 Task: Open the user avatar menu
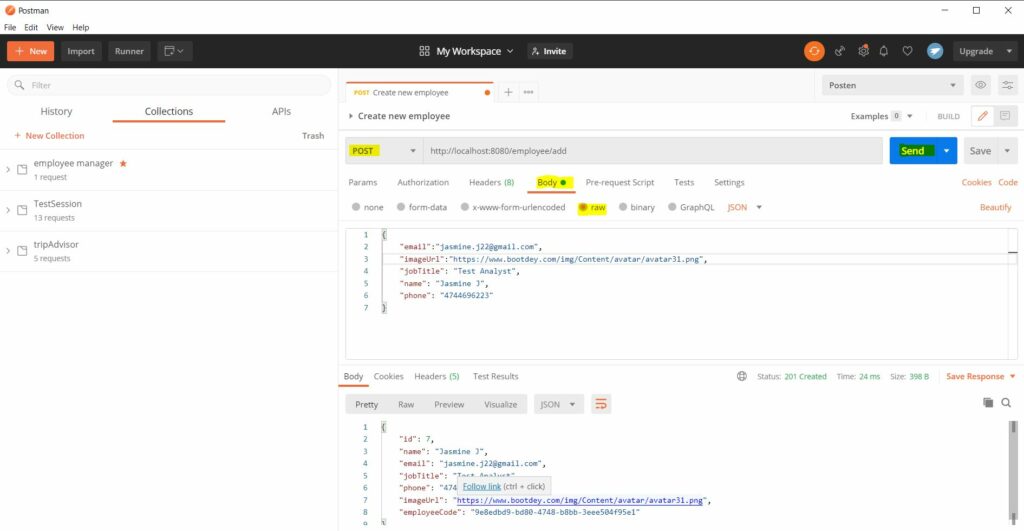[935, 51]
